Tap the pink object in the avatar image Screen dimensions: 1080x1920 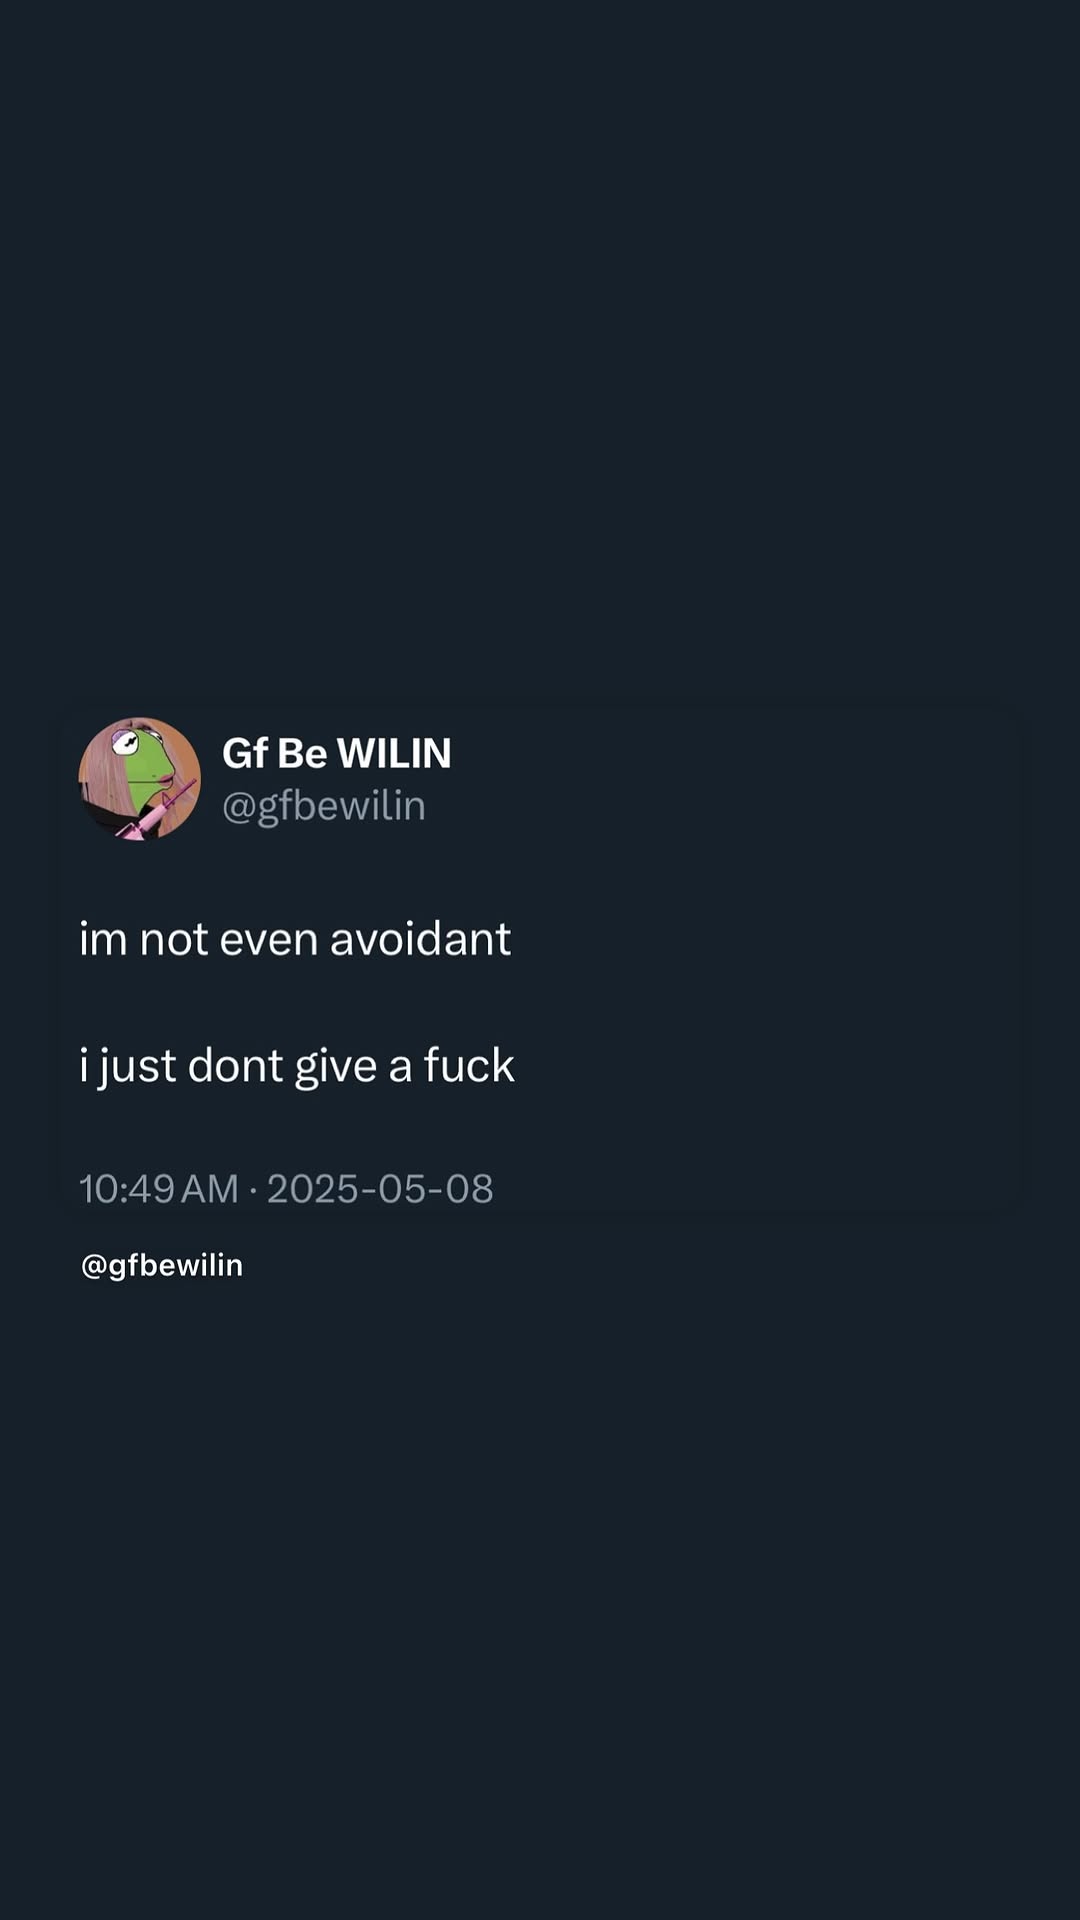[160, 810]
